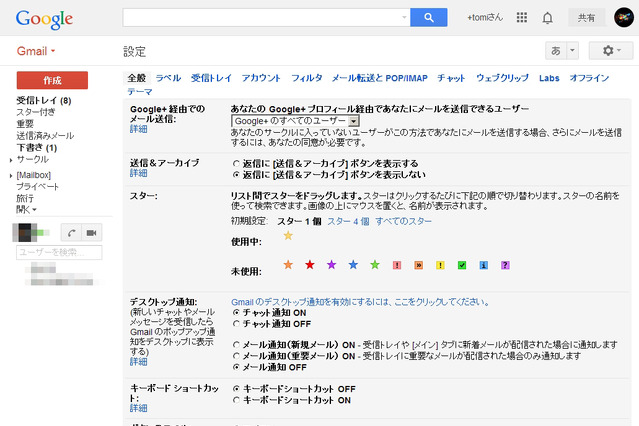Click the blue search magnifier button

point(428,18)
